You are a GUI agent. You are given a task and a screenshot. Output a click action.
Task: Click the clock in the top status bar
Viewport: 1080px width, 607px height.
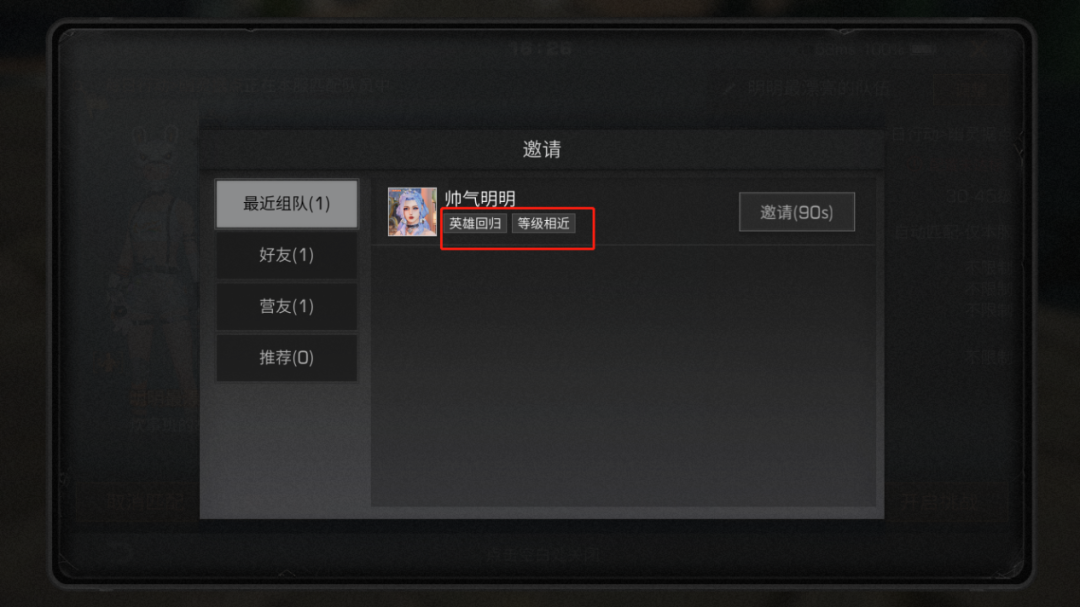[x=541, y=49]
